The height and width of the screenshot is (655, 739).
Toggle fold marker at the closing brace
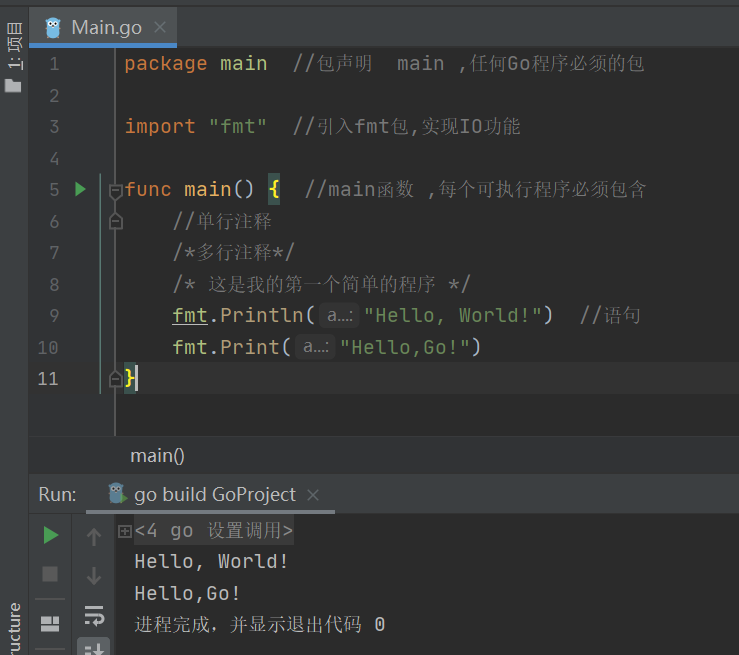115,378
